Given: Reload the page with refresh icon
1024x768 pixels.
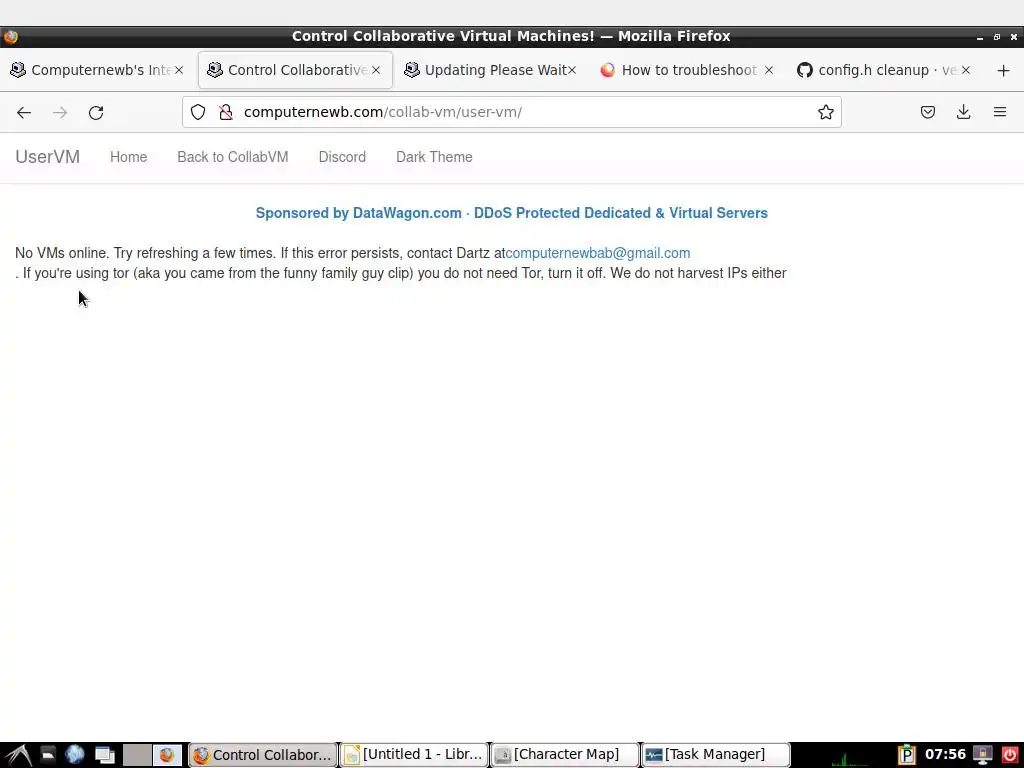Looking at the screenshot, I should tap(96, 112).
